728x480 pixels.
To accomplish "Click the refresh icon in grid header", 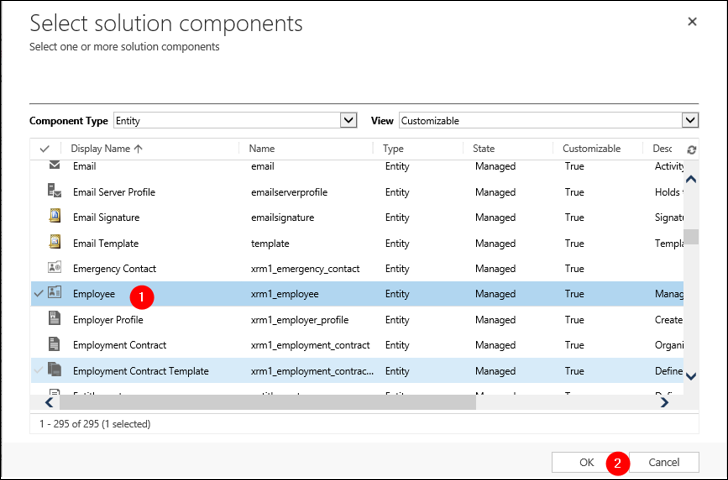I will pyautogui.click(x=691, y=149).
